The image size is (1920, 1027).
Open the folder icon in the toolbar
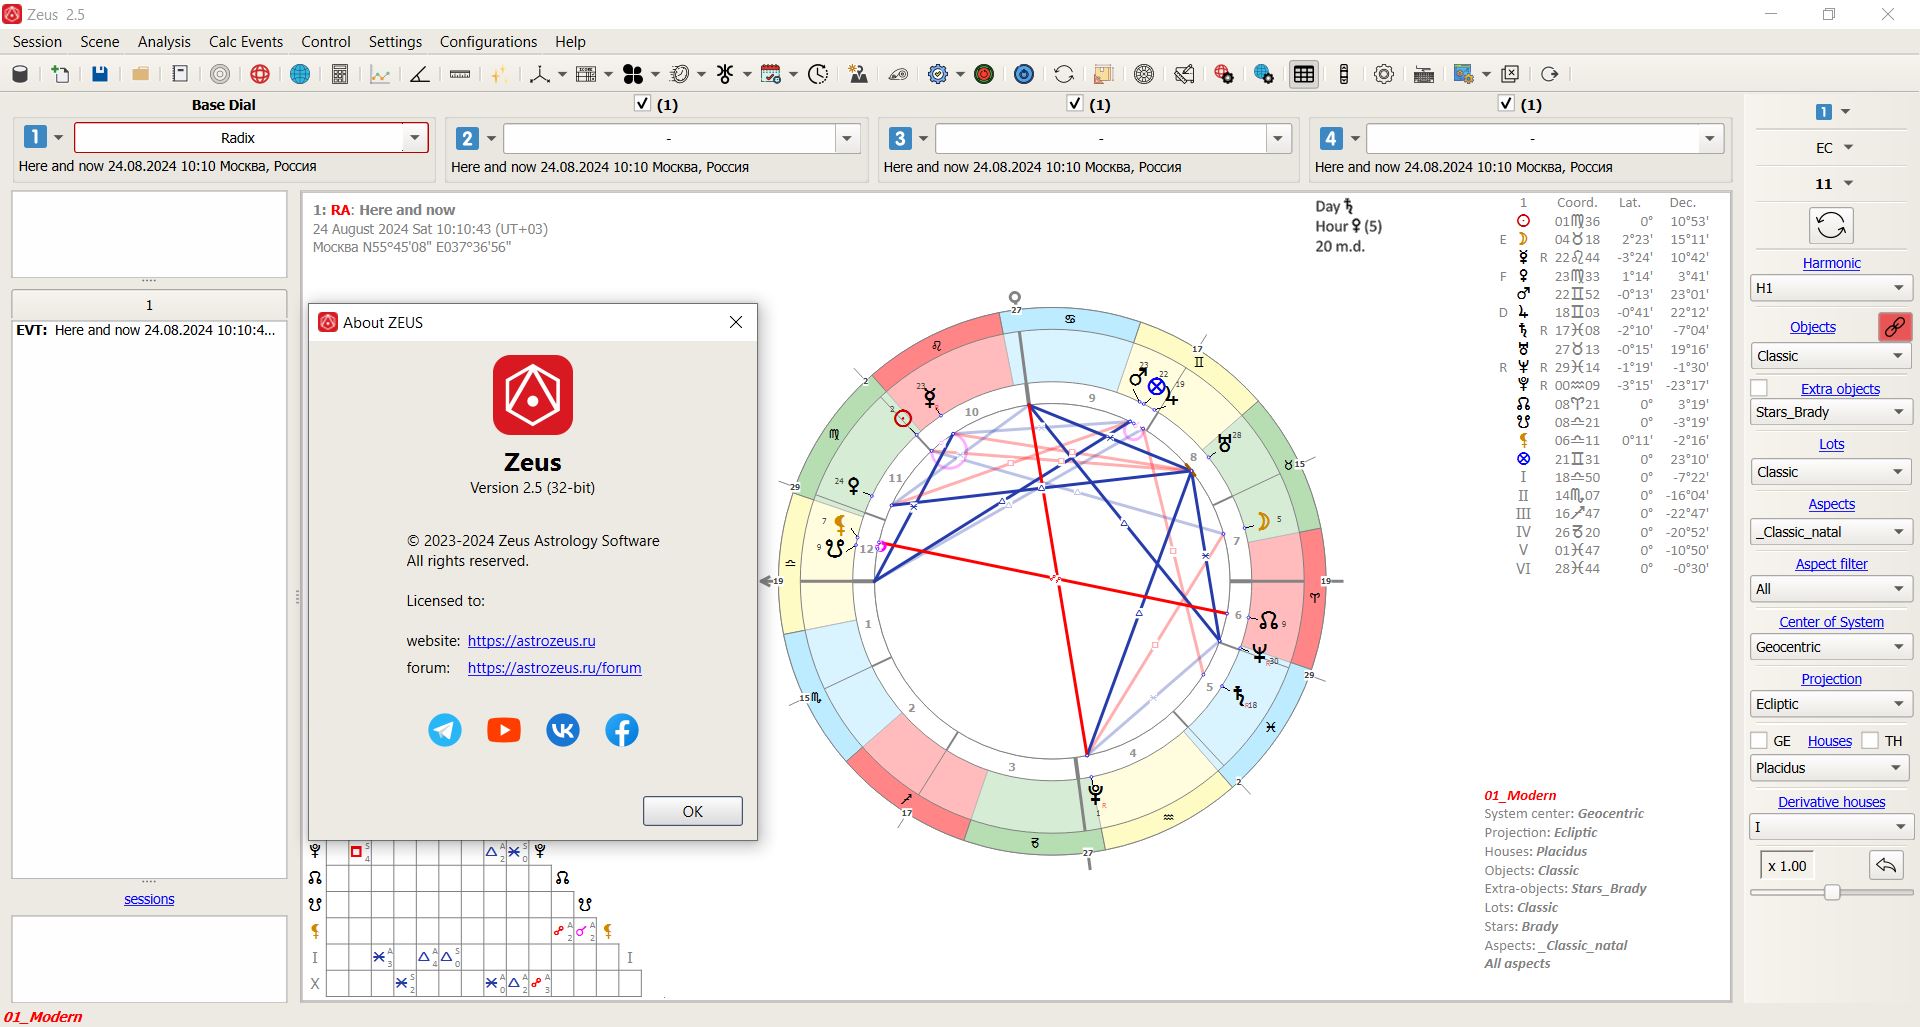coord(140,74)
